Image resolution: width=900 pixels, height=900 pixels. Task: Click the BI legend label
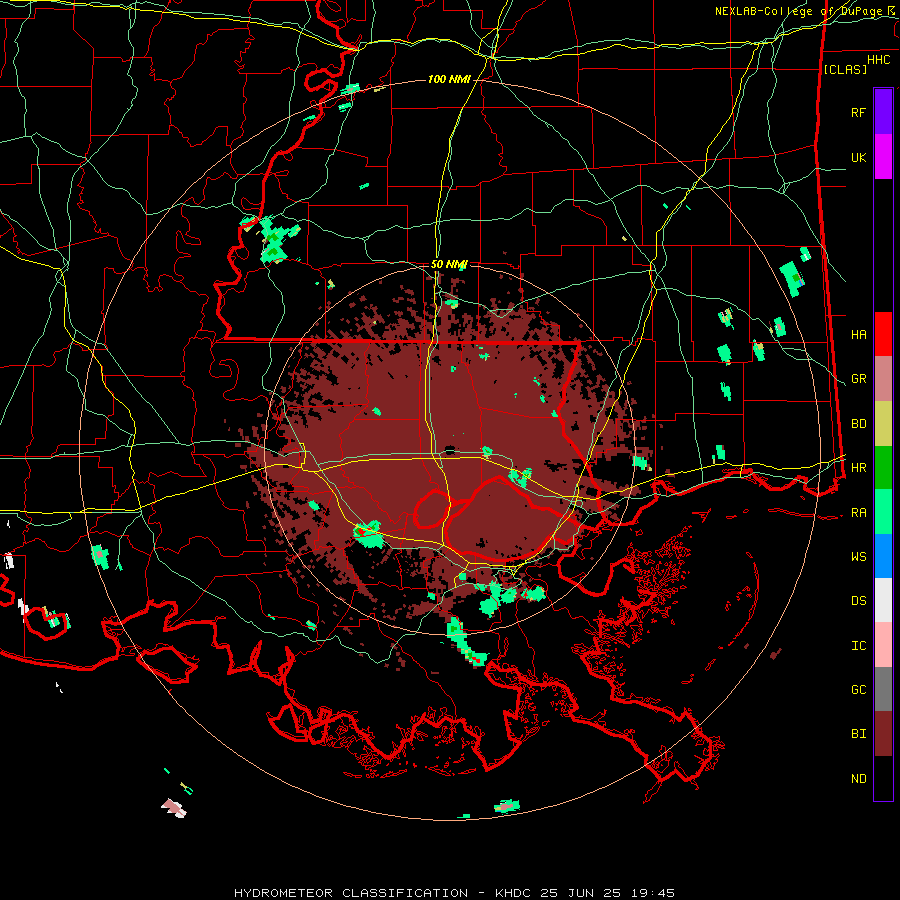[x=859, y=734]
